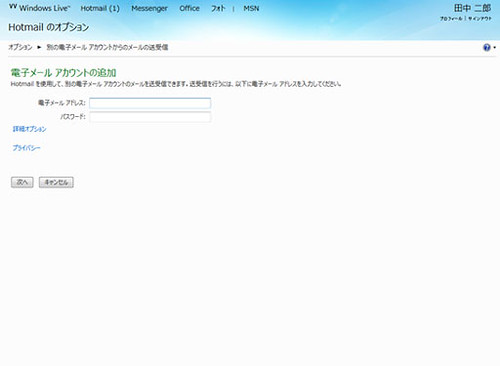Open Hotmail (1) in the top menu

pos(100,8)
